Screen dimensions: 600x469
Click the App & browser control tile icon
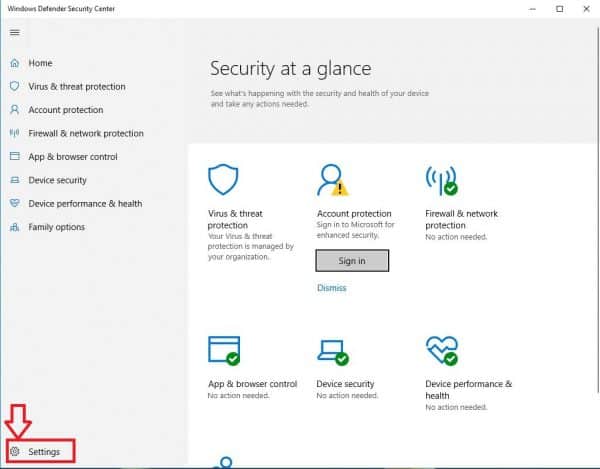coord(223,350)
